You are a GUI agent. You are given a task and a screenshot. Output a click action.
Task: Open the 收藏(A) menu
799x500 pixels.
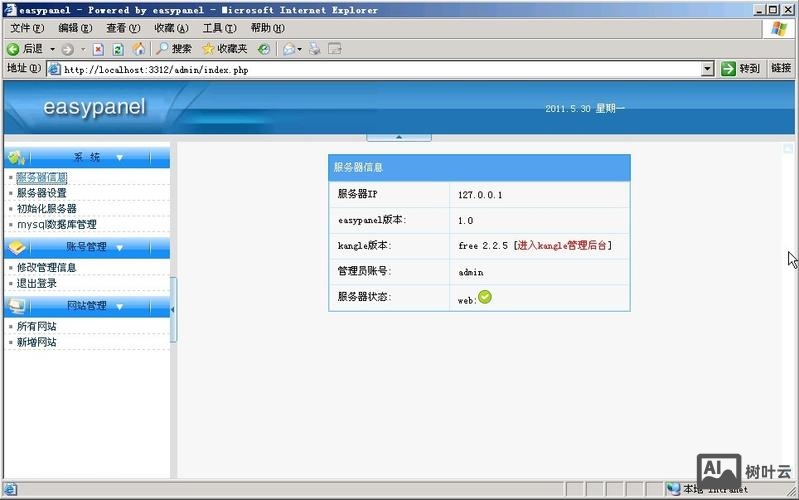tap(171, 28)
